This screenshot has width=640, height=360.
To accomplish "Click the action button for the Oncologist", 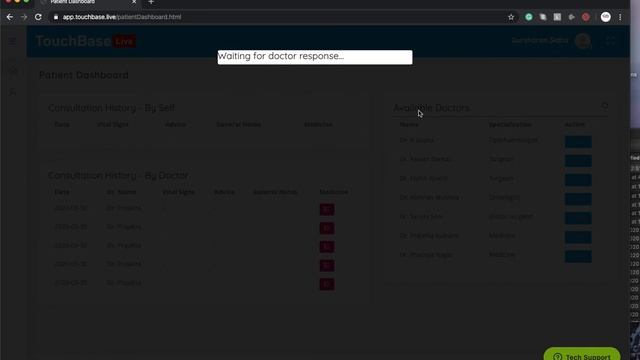I will tap(578, 199).
